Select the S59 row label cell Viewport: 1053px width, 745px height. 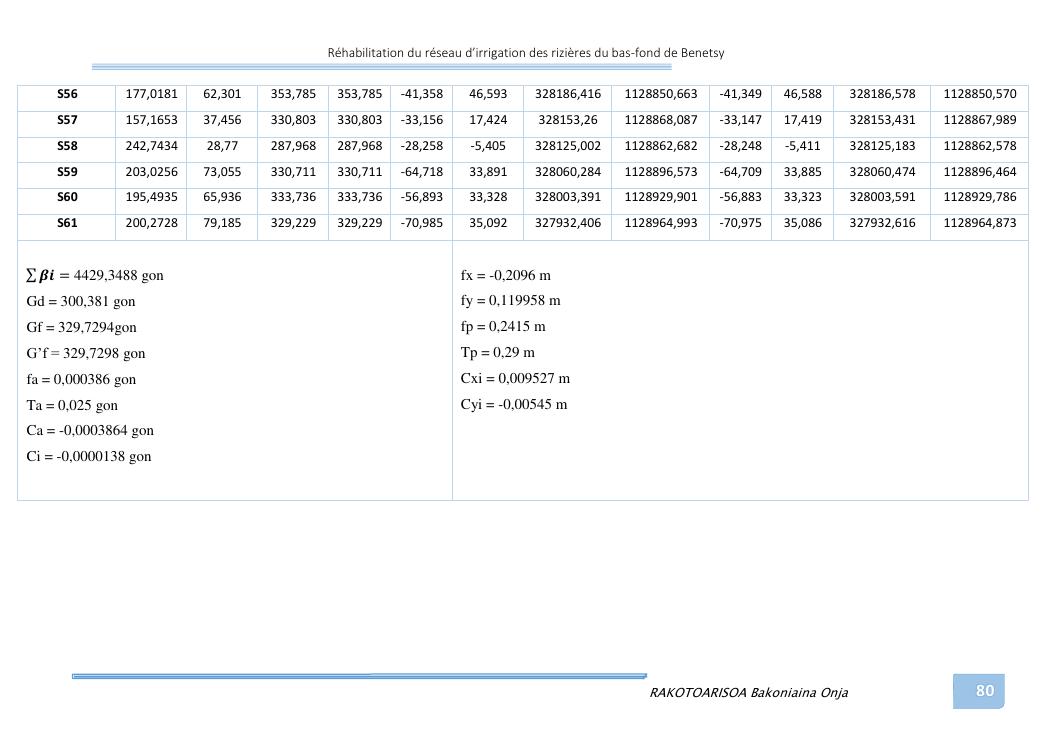coord(67,172)
